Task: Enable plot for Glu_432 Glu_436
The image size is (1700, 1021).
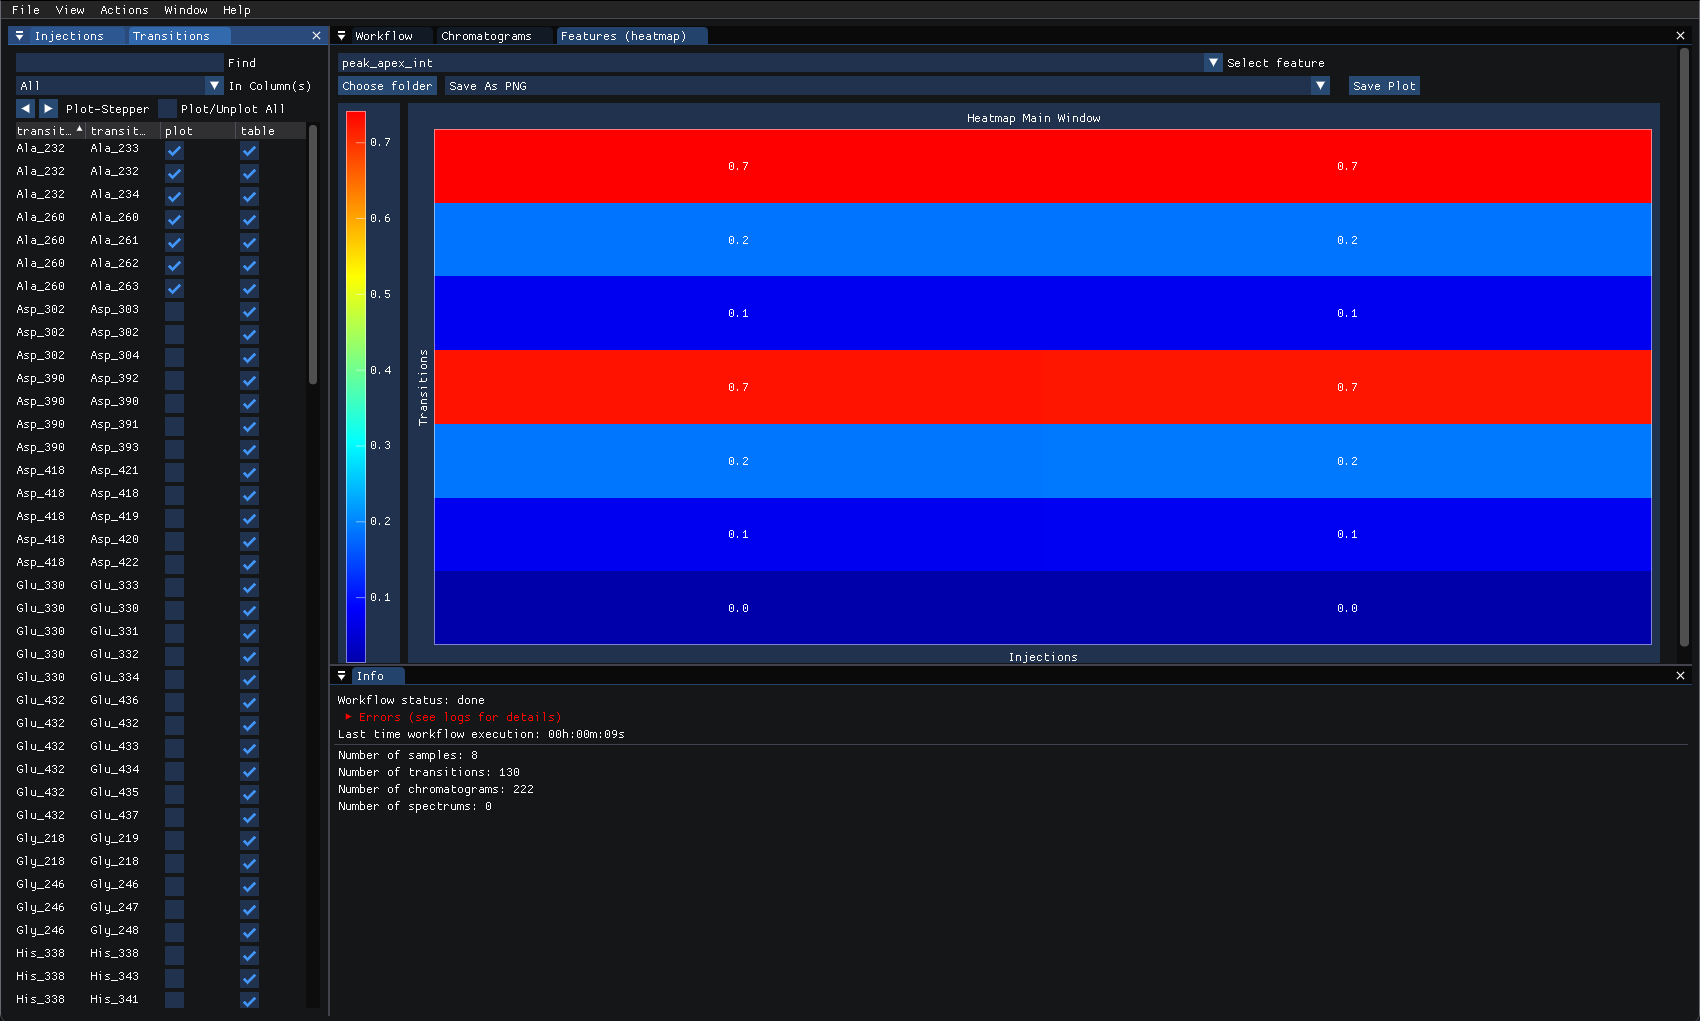Action: tap(174, 702)
